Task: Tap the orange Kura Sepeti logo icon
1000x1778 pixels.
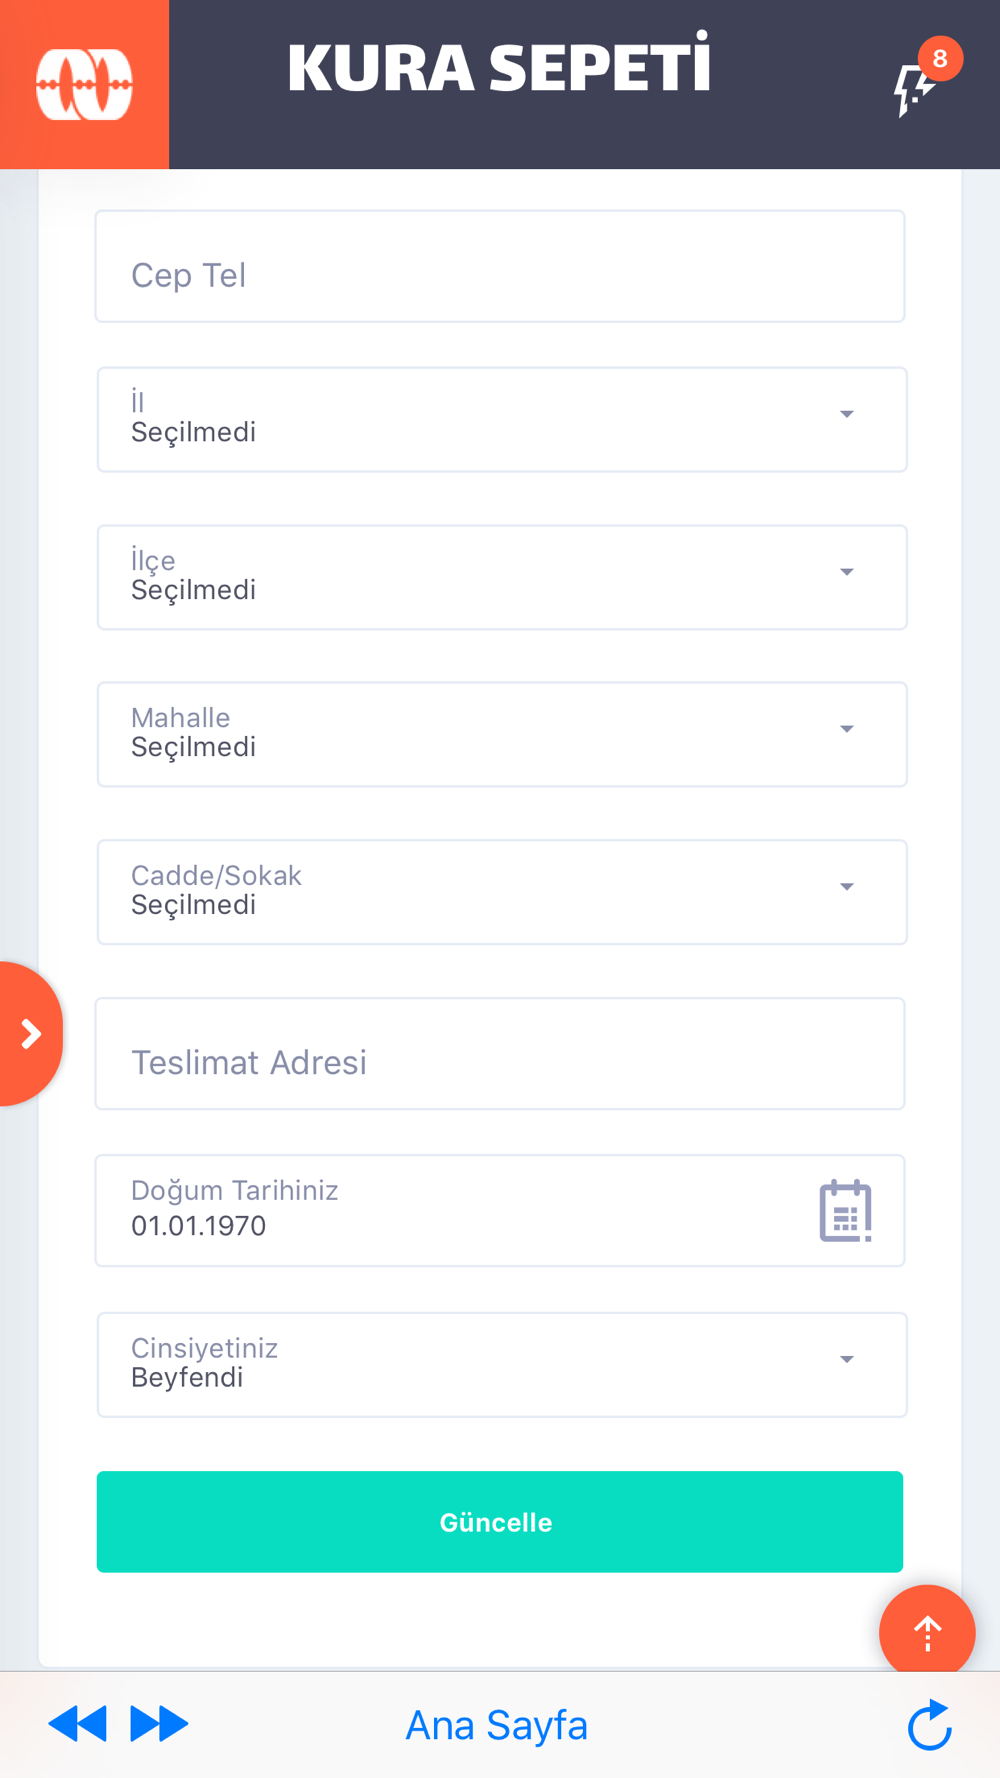Action: coord(84,84)
